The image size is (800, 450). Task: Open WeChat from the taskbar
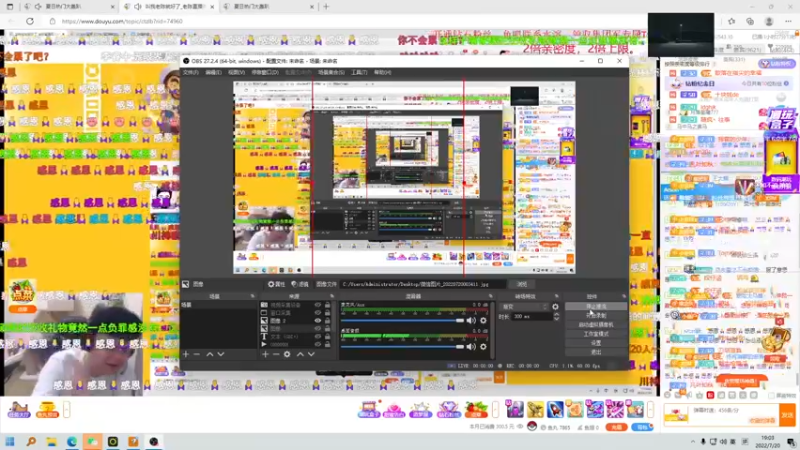[x=92, y=441]
